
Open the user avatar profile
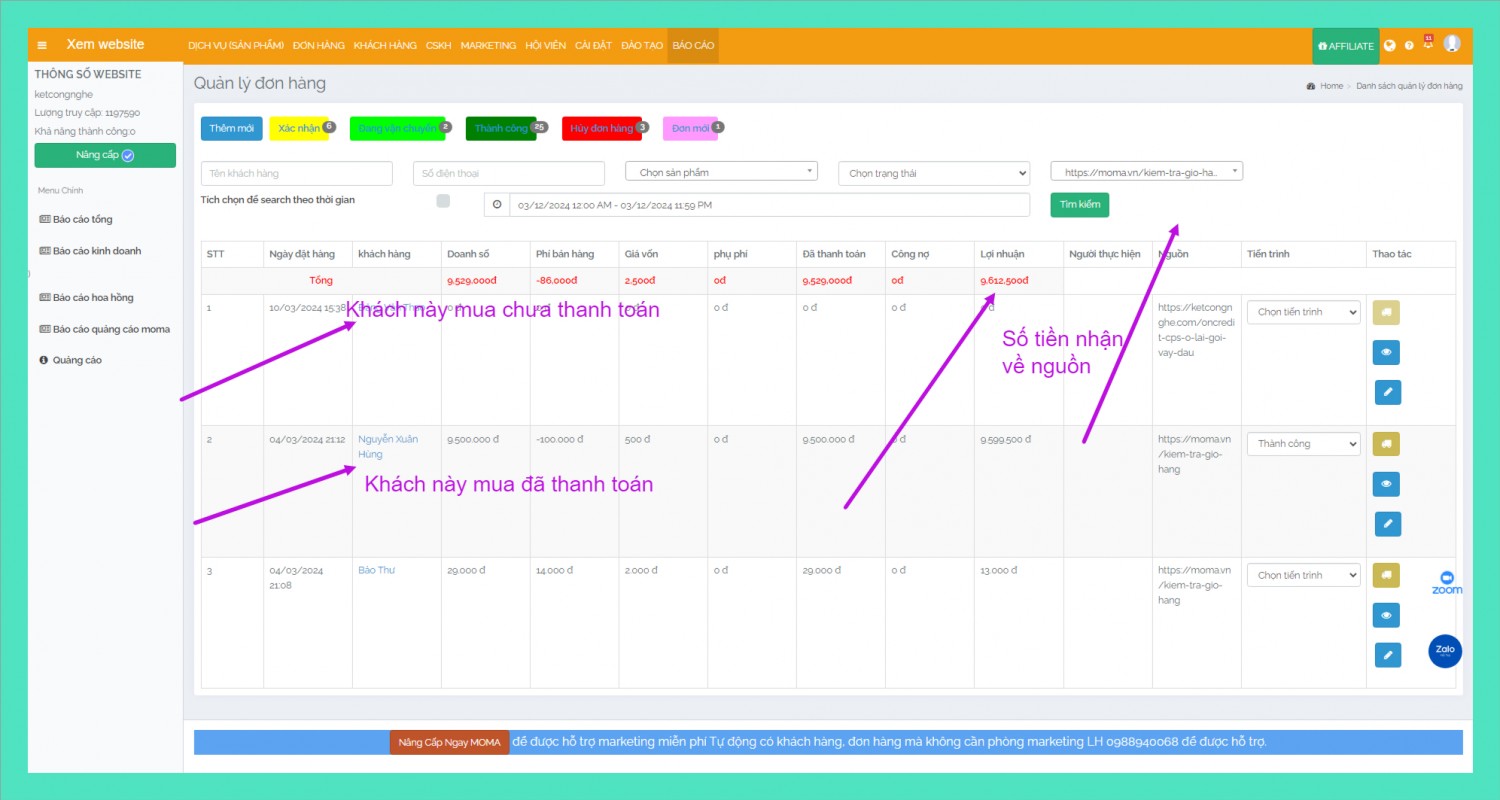click(x=1452, y=44)
